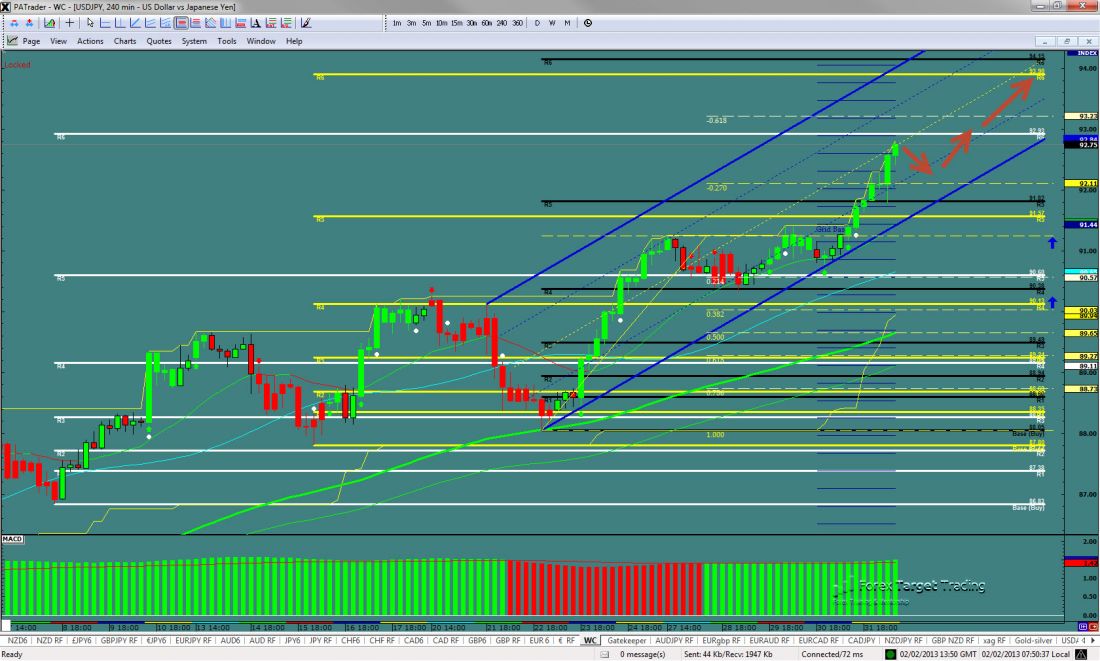
Task: Switch to the Gatekeeper tab
Action: [626, 640]
